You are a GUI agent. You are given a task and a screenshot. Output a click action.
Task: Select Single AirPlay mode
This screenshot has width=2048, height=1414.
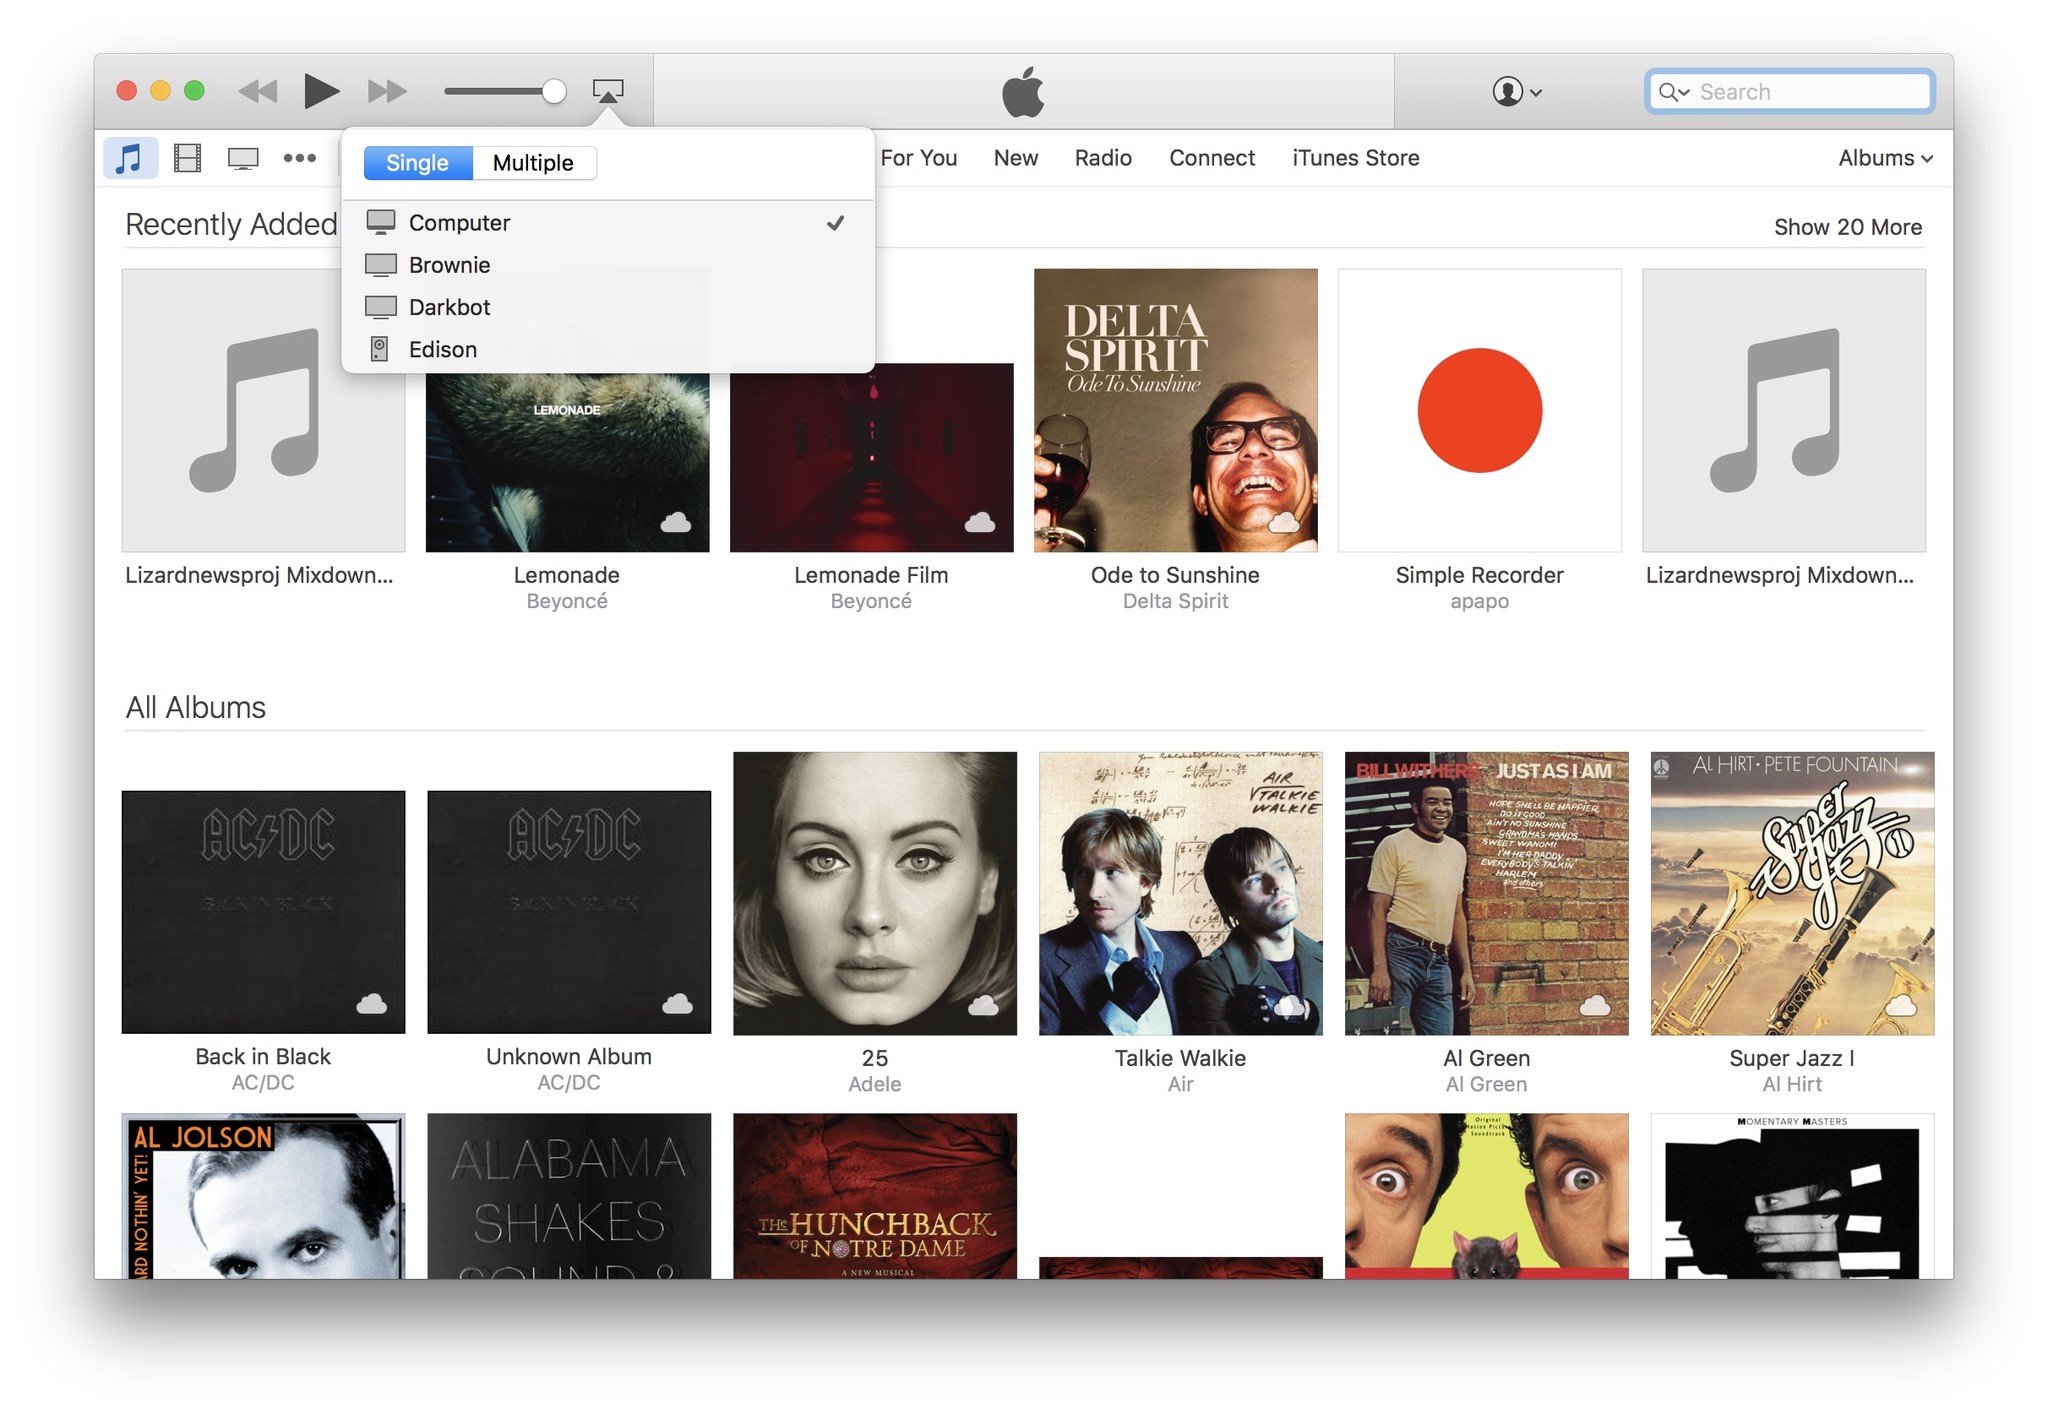(418, 163)
